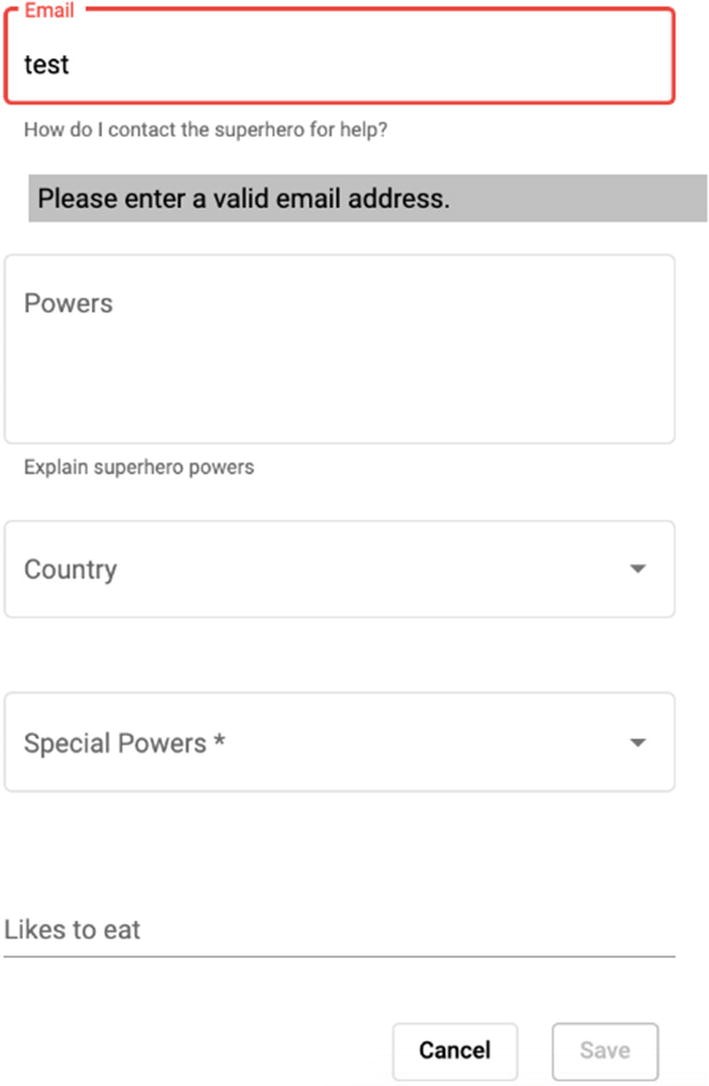Click the 'How do I contact the superhero' hint
Viewport: 709px width, 1086px height.
tap(206, 130)
